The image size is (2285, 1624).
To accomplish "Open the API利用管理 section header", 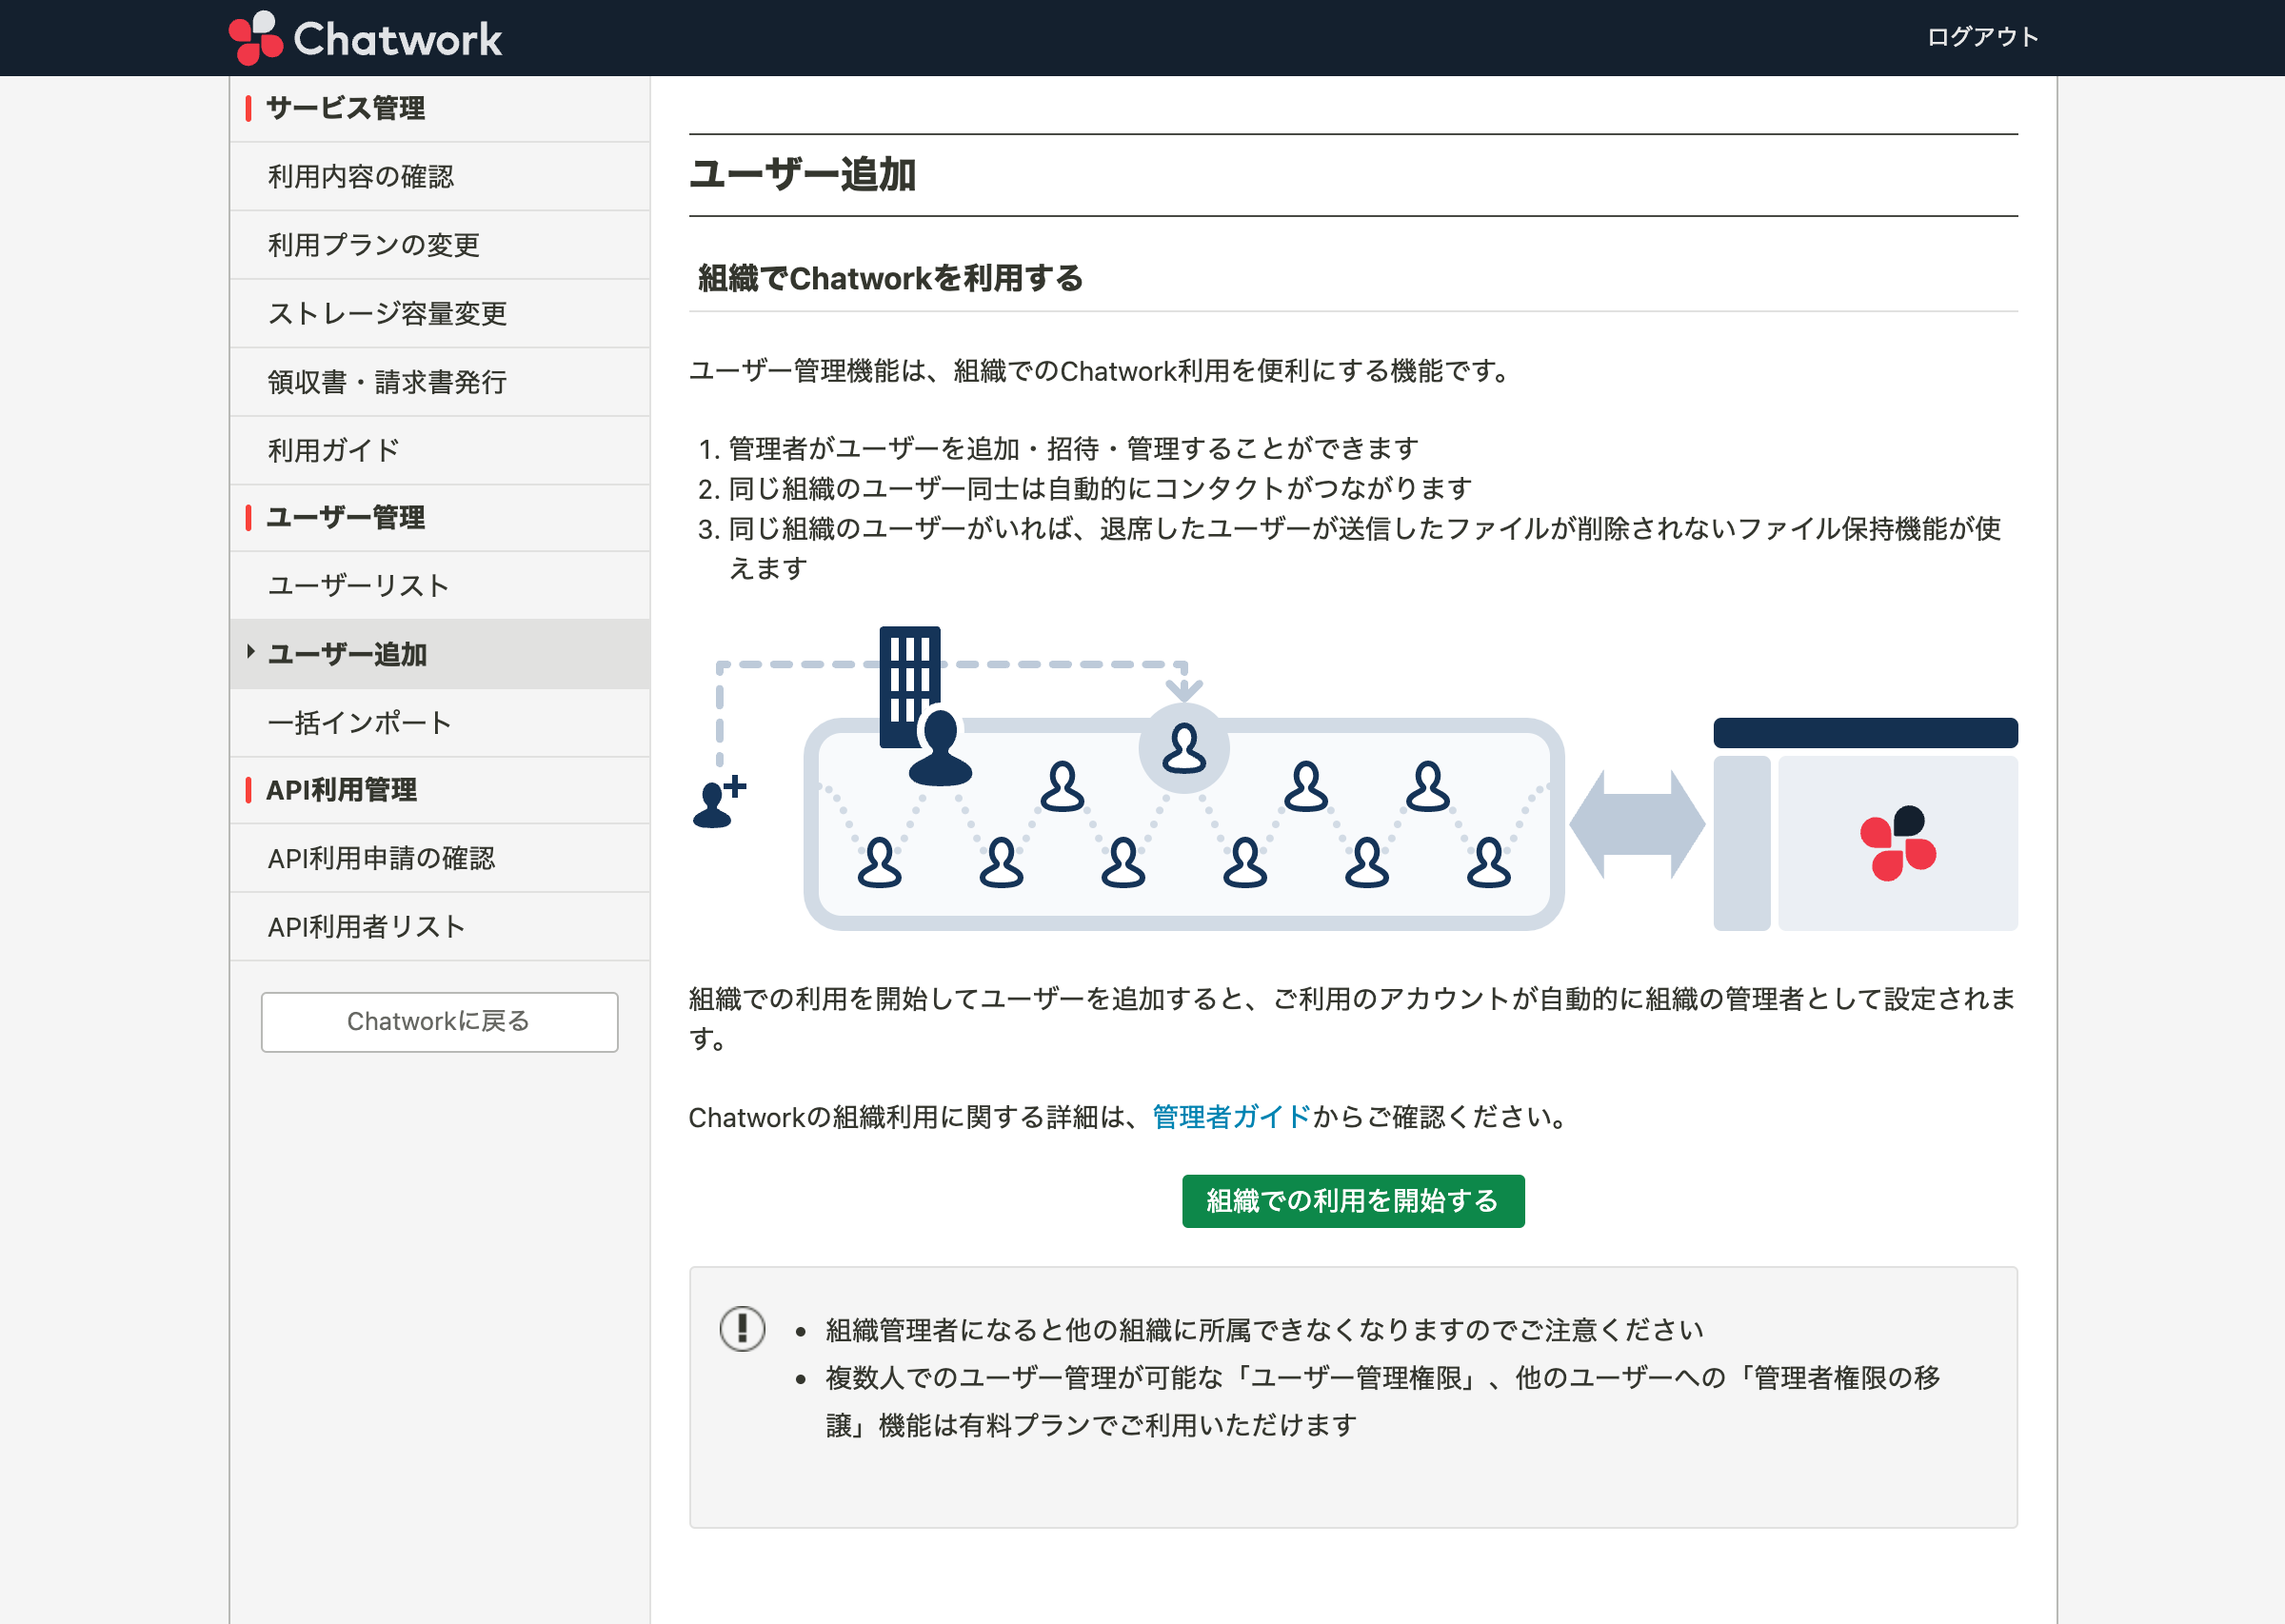I will pos(342,789).
